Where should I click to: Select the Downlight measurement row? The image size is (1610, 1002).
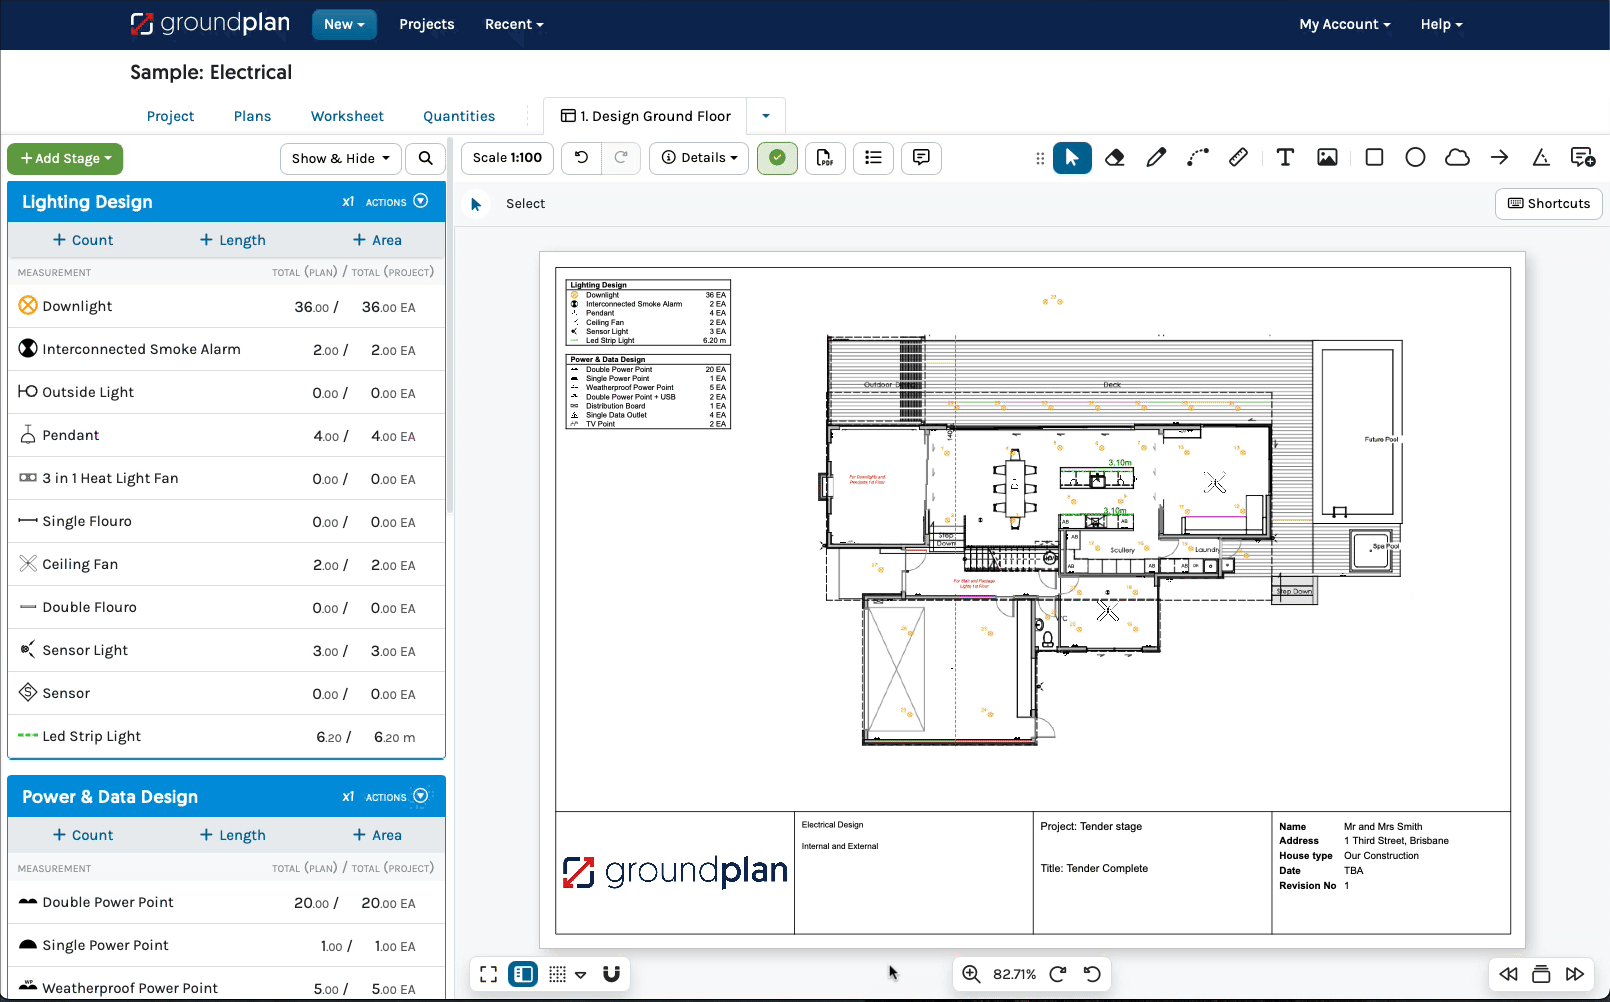click(227, 307)
